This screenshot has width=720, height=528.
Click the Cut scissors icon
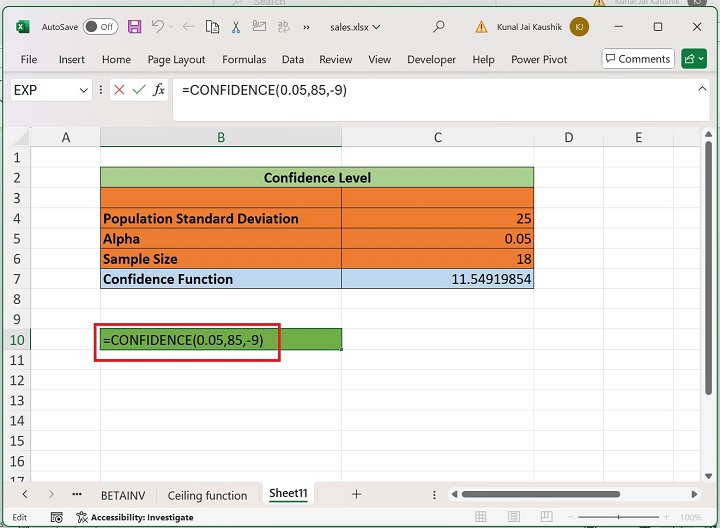tap(236, 27)
